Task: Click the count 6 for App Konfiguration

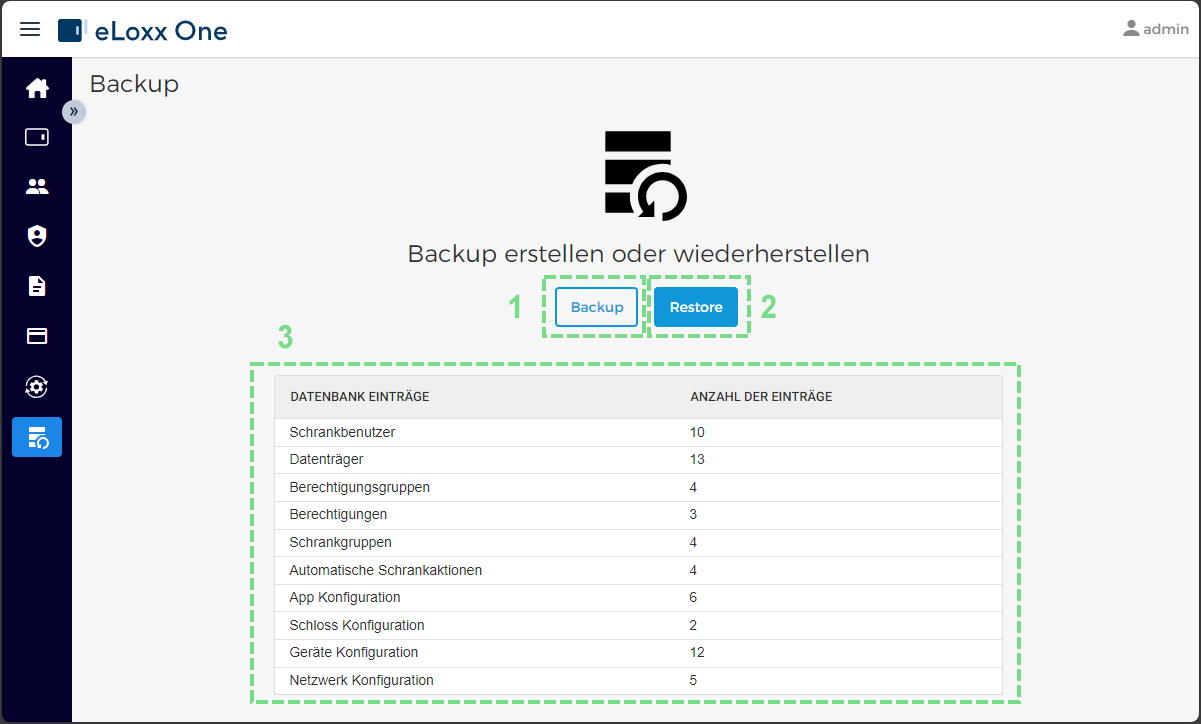Action: point(693,597)
